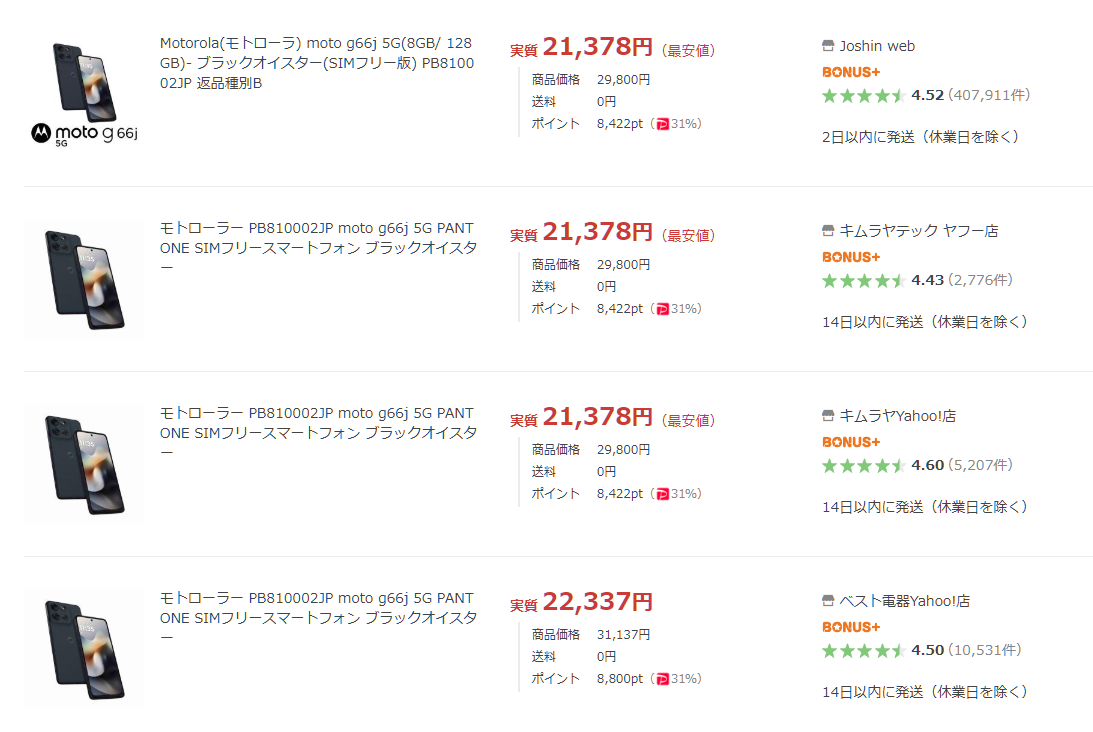1093x732 pixels.
Task: Click the shop icon beside Joshin web
Action: tap(828, 46)
